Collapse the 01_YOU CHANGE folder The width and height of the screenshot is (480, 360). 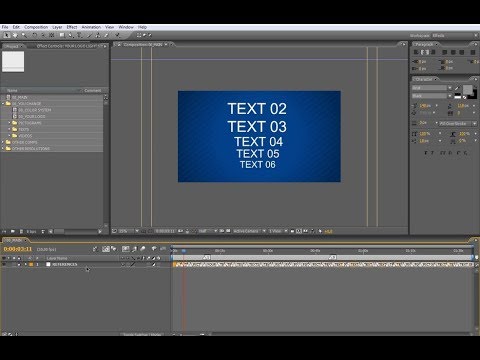coord(3,104)
